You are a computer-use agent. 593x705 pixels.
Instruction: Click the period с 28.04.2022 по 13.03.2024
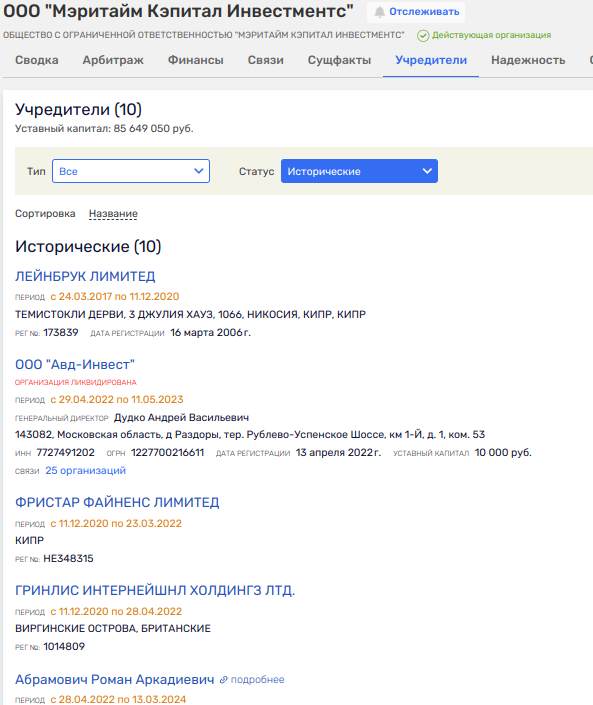point(118,700)
